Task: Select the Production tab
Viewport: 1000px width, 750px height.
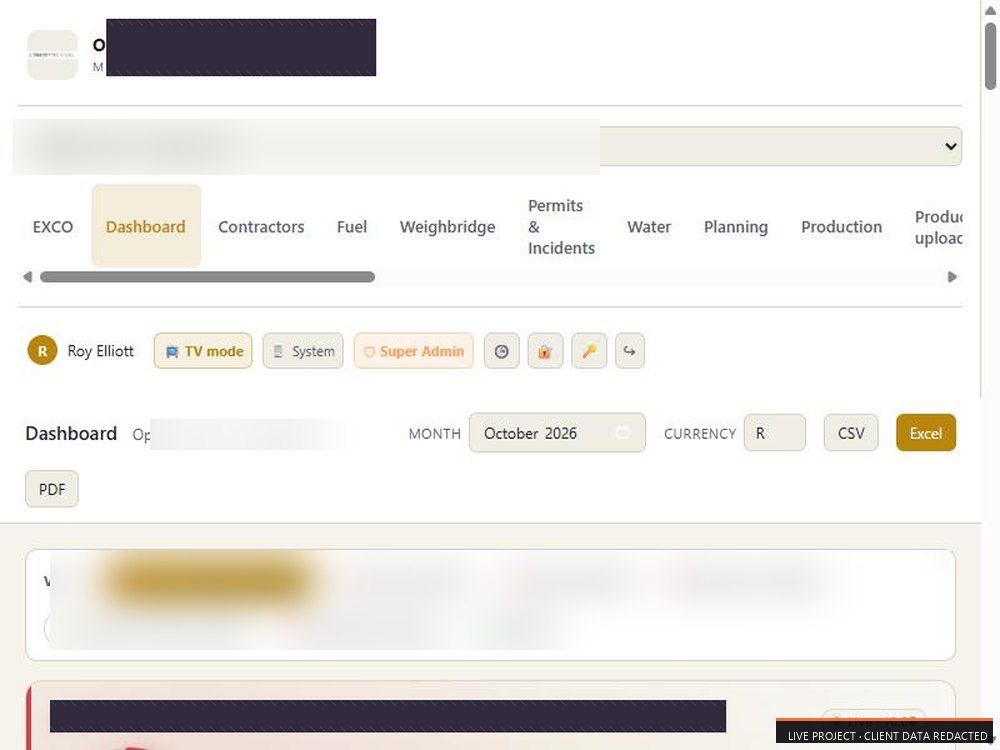Action: [x=841, y=227]
